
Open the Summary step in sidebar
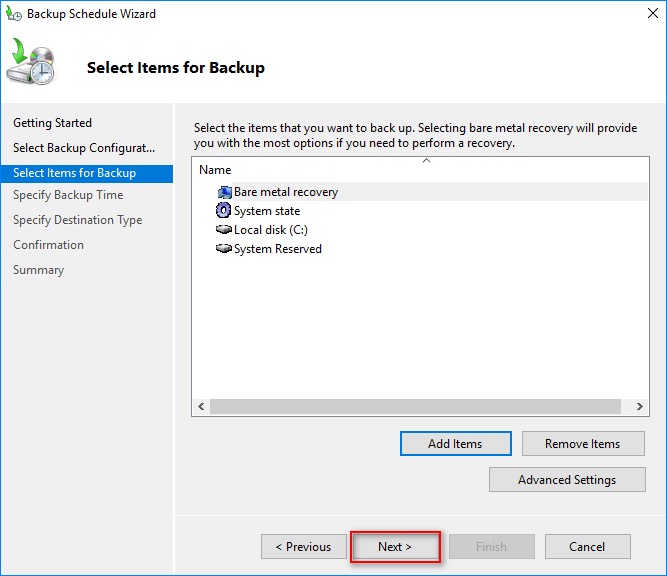click(38, 270)
